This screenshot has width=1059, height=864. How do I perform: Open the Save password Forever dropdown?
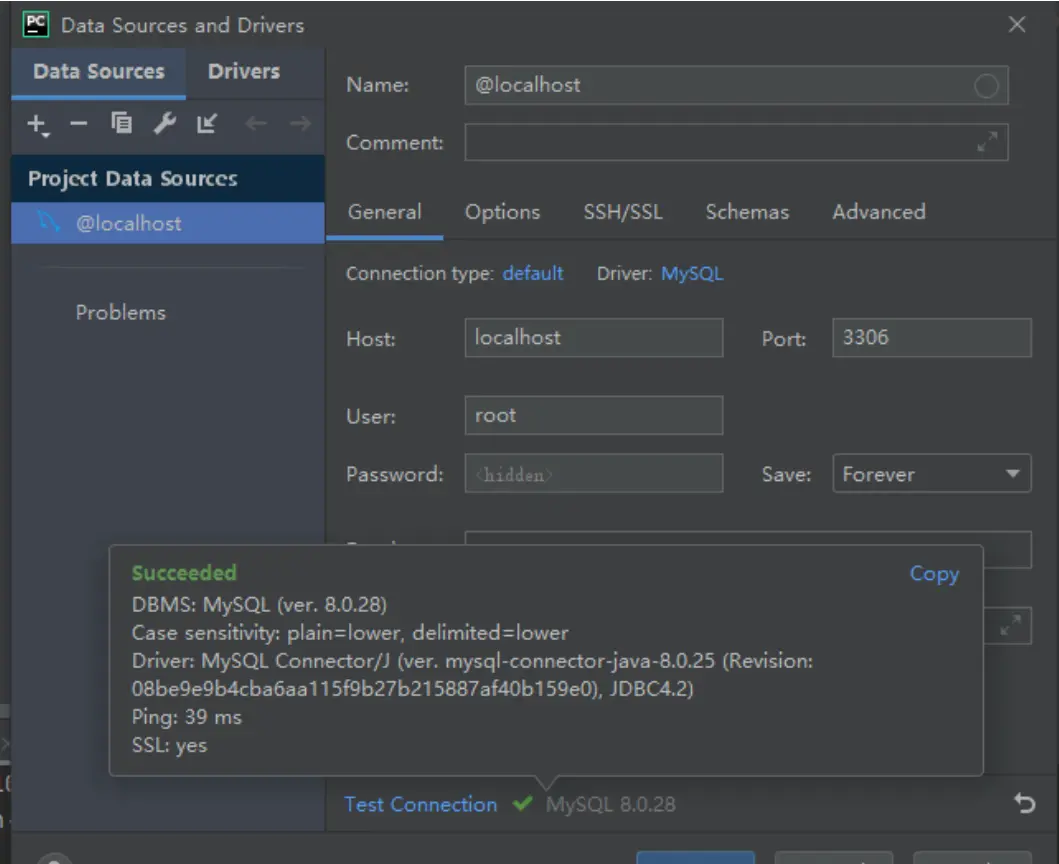pyautogui.click(x=931, y=474)
